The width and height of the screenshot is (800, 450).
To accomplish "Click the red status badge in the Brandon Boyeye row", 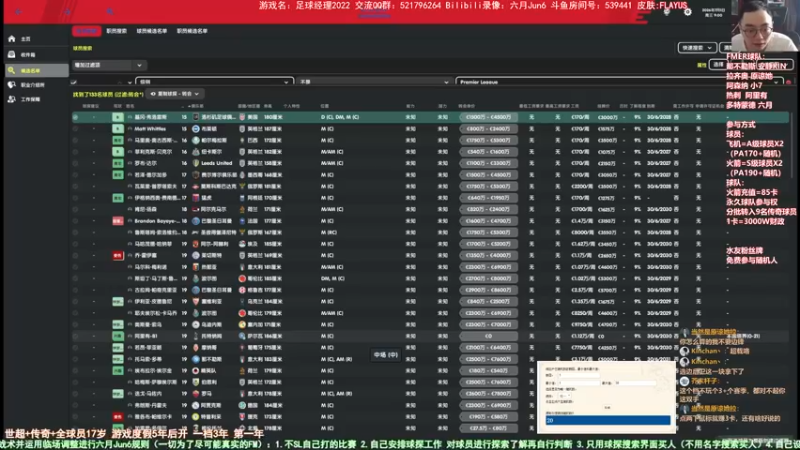I will pyautogui.click(x=118, y=221).
